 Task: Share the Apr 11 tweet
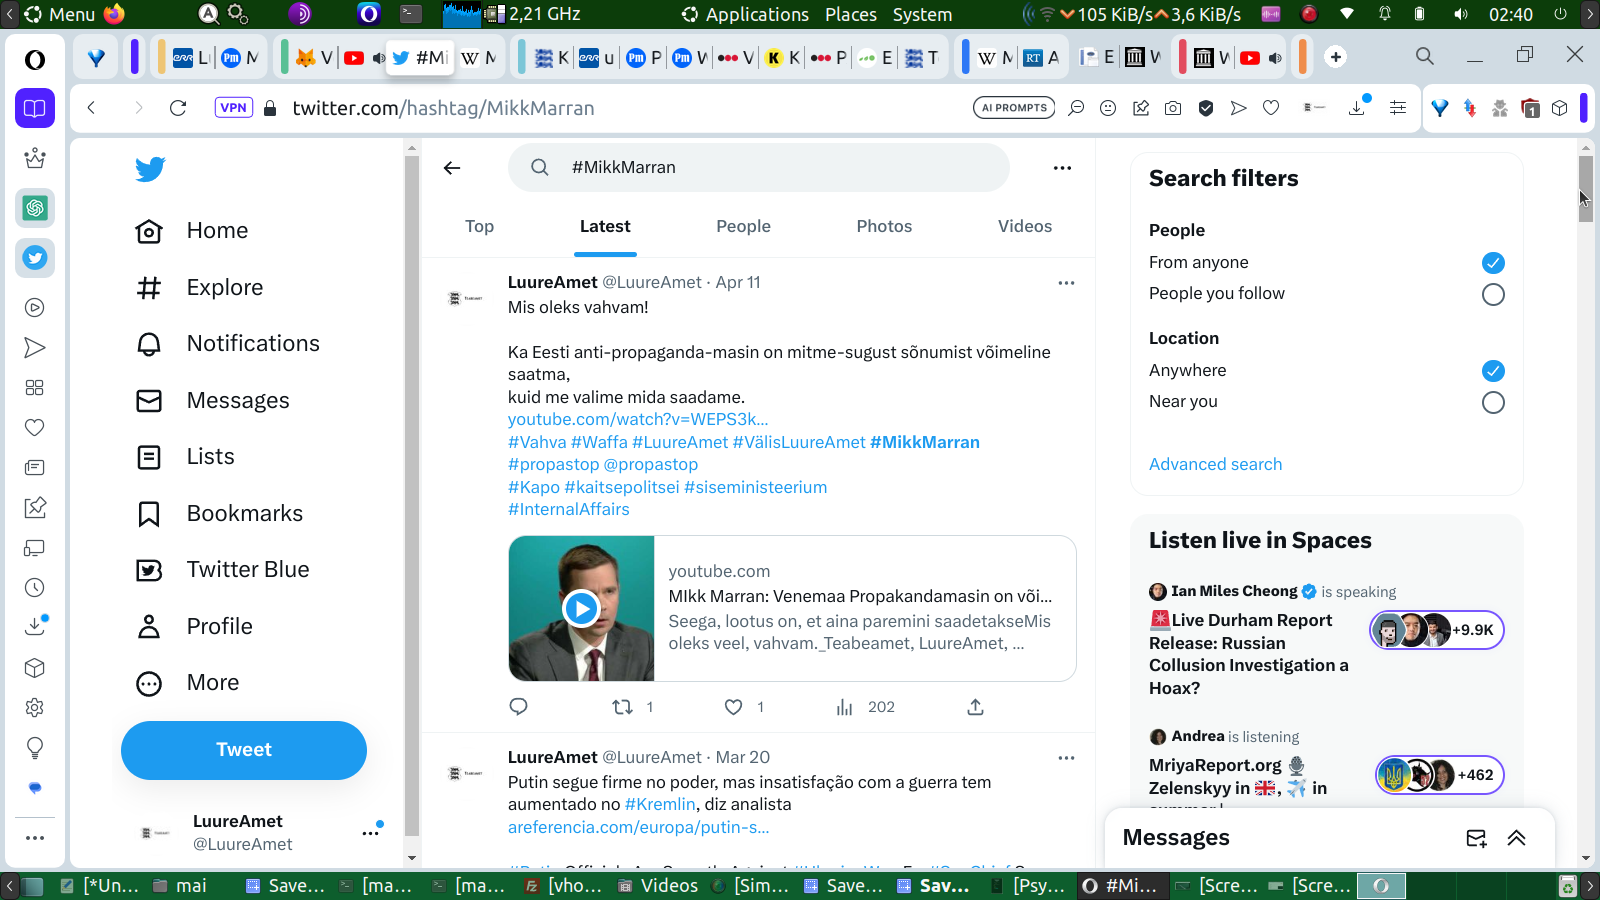point(976,707)
